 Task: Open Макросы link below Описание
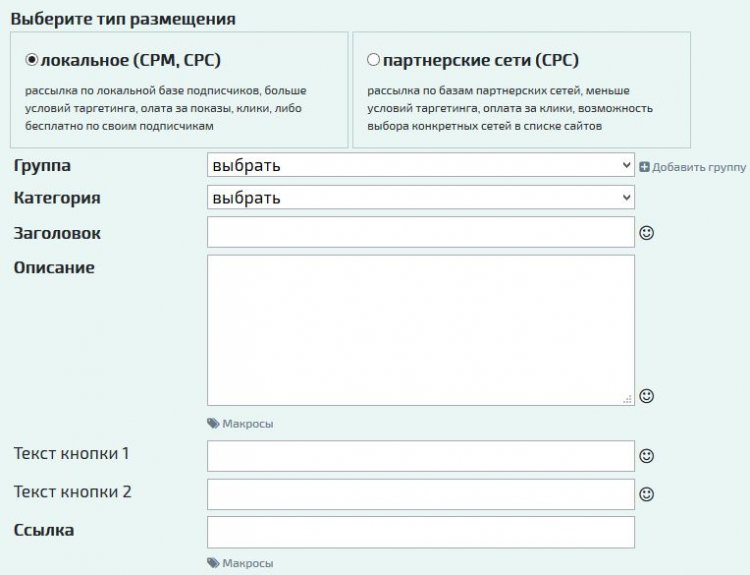click(x=248, y=424)
